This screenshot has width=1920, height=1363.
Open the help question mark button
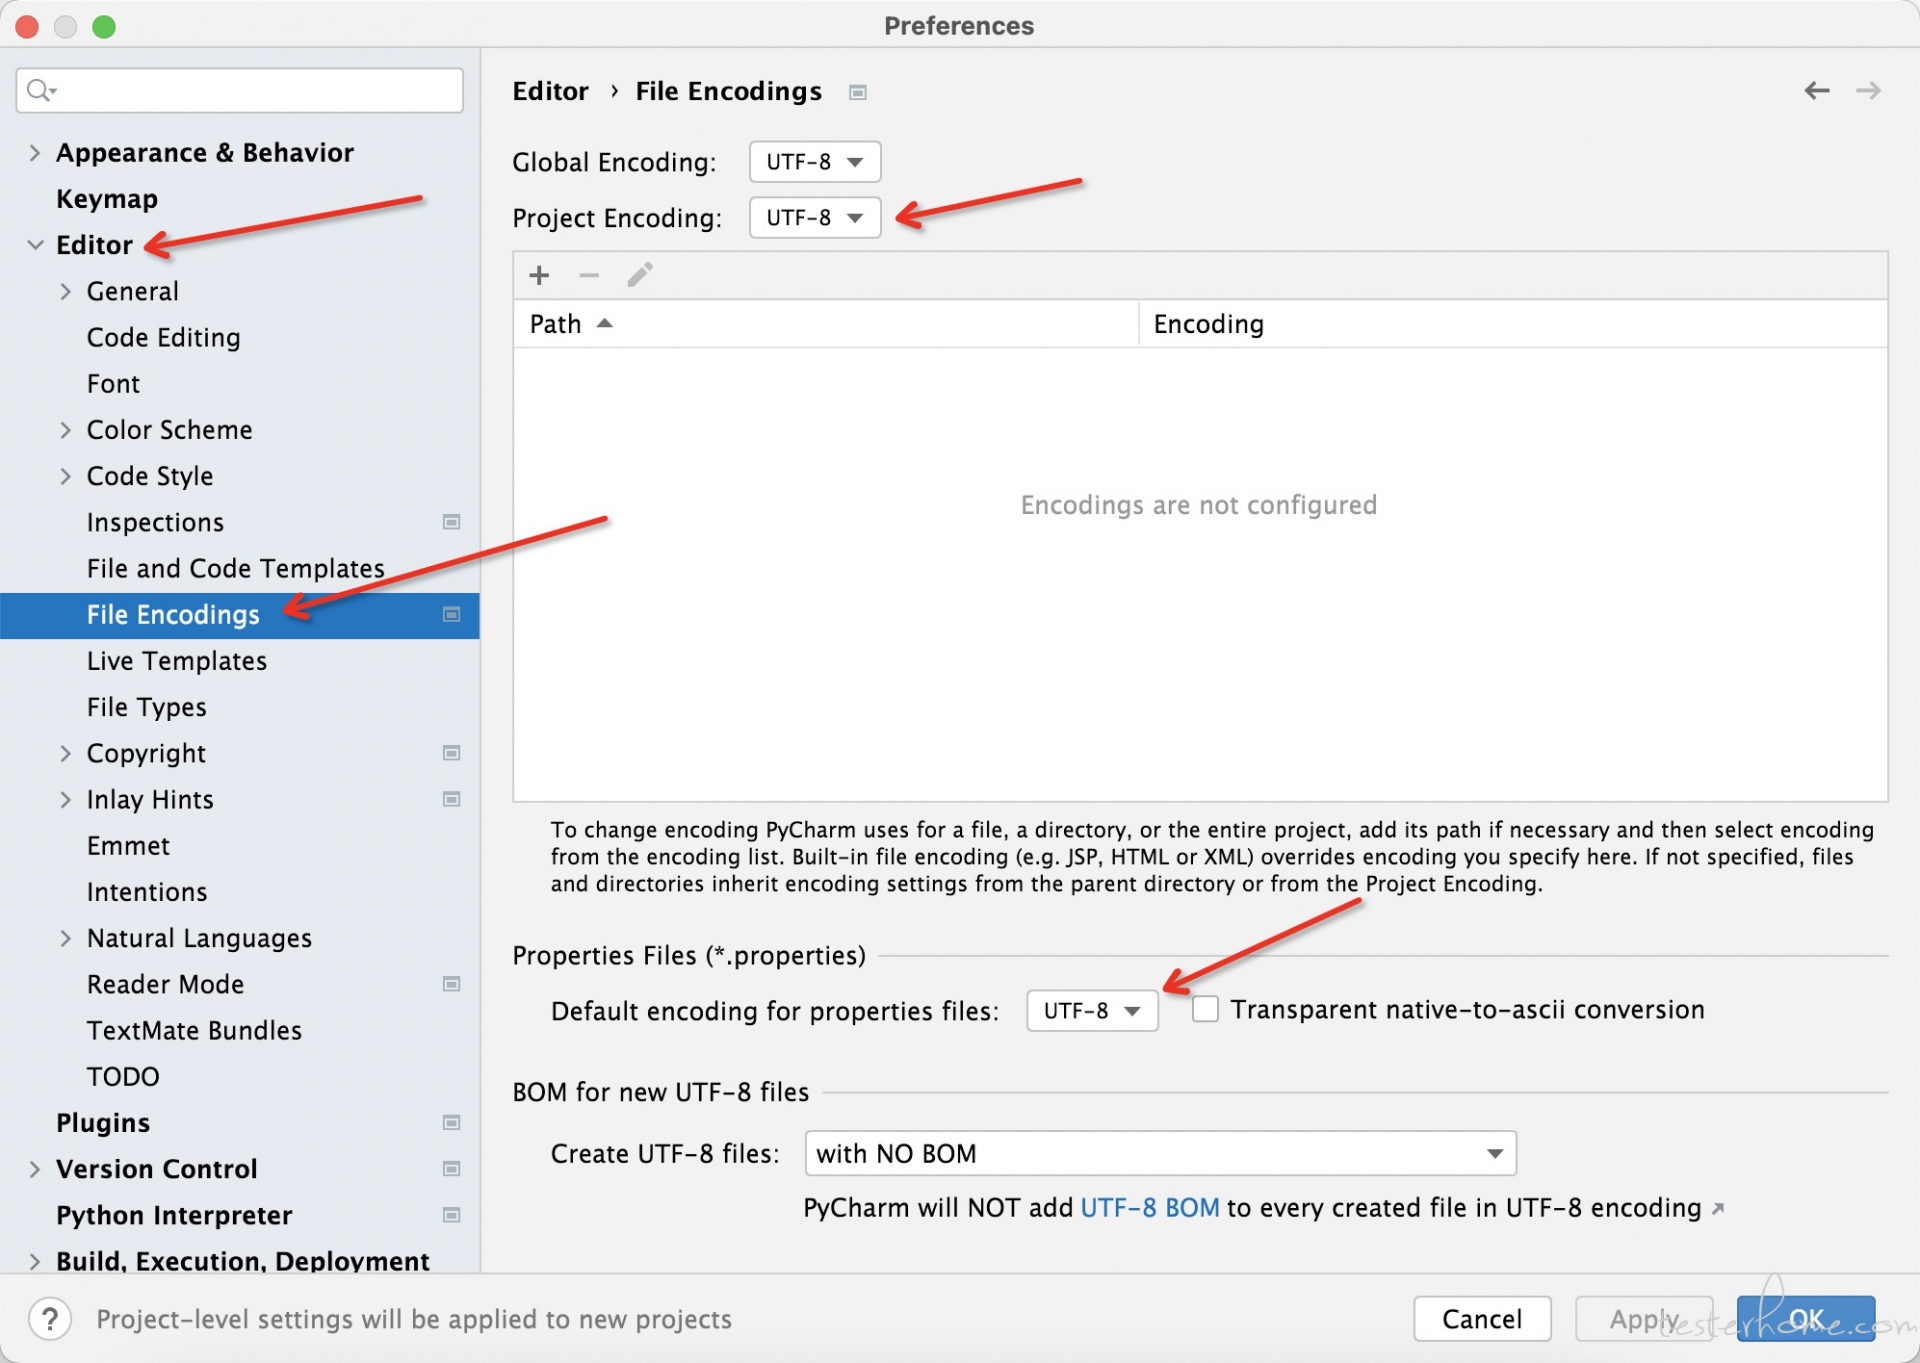(x=50, y=1319)
